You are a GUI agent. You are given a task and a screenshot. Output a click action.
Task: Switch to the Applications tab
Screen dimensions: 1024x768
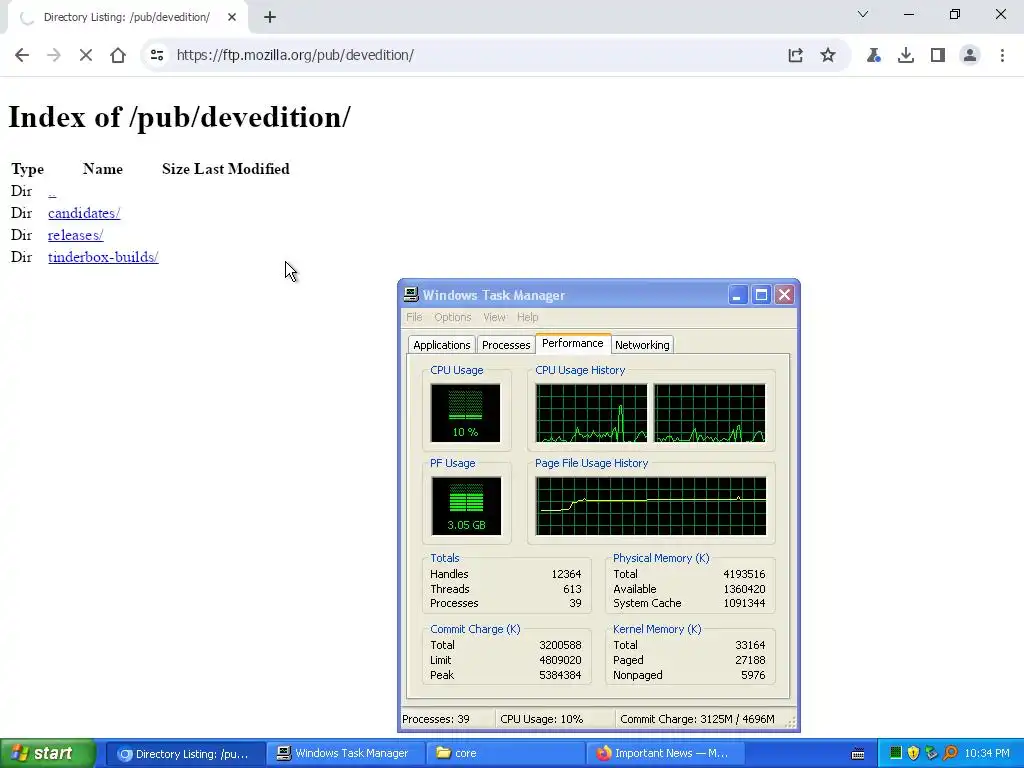[x=441, y=345]
